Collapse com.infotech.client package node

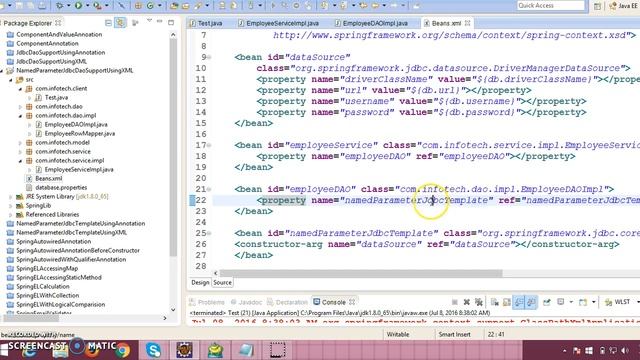[20, 89]
